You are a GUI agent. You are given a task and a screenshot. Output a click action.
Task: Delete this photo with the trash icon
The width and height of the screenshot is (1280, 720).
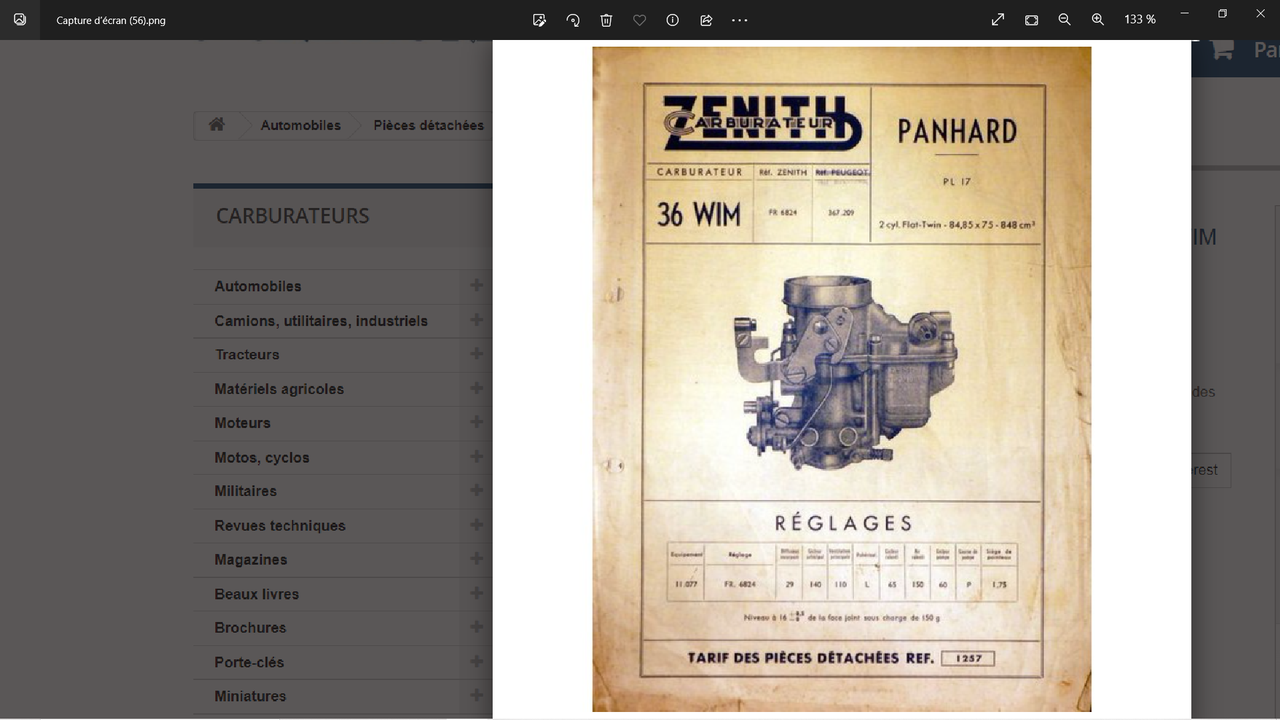(x=606, y=19)
